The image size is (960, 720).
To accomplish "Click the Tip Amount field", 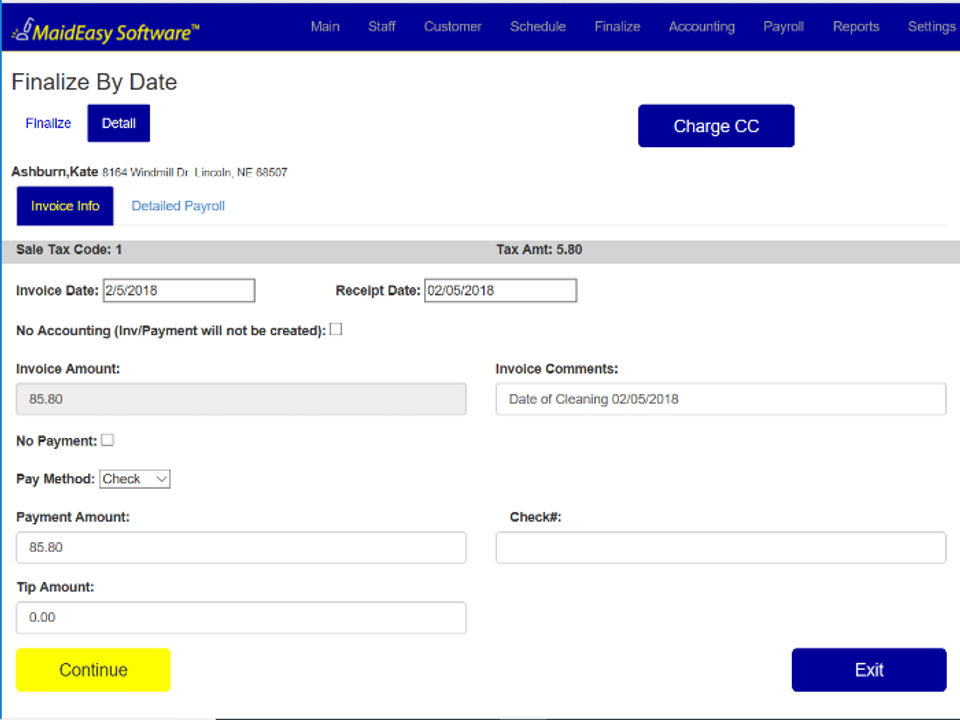I will pos(241,617).
